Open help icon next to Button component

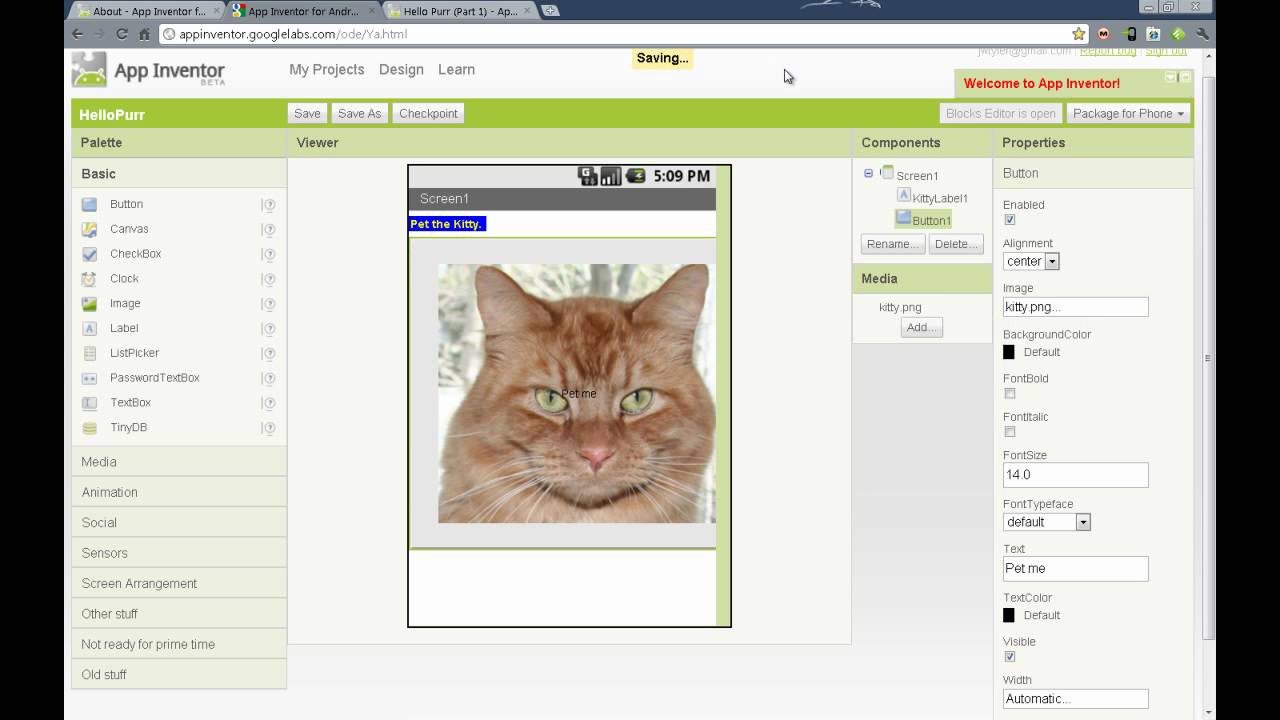click(269, 205)
